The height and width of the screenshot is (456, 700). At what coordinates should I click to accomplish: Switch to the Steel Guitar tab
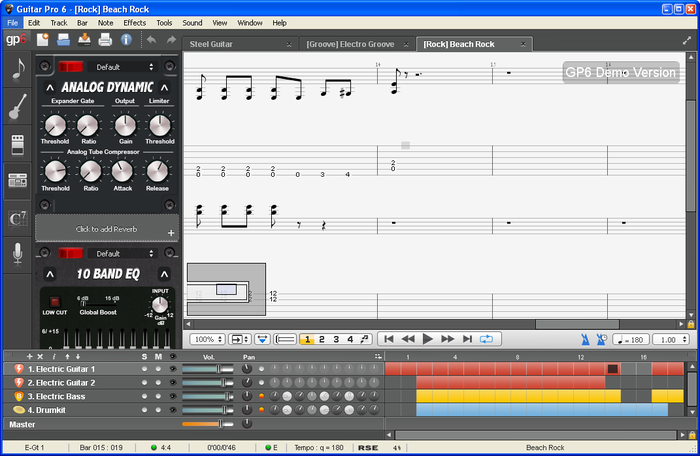pyautogui.click(x=239, y=44)
